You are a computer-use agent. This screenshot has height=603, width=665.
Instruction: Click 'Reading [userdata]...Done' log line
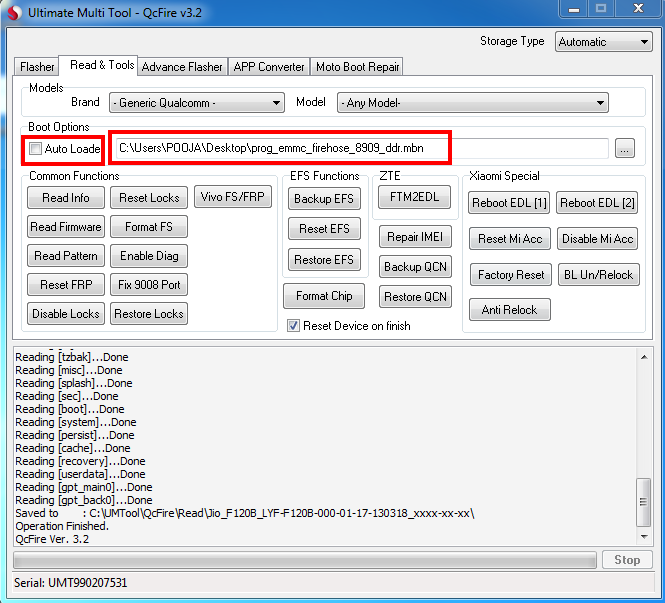point(80,474)
